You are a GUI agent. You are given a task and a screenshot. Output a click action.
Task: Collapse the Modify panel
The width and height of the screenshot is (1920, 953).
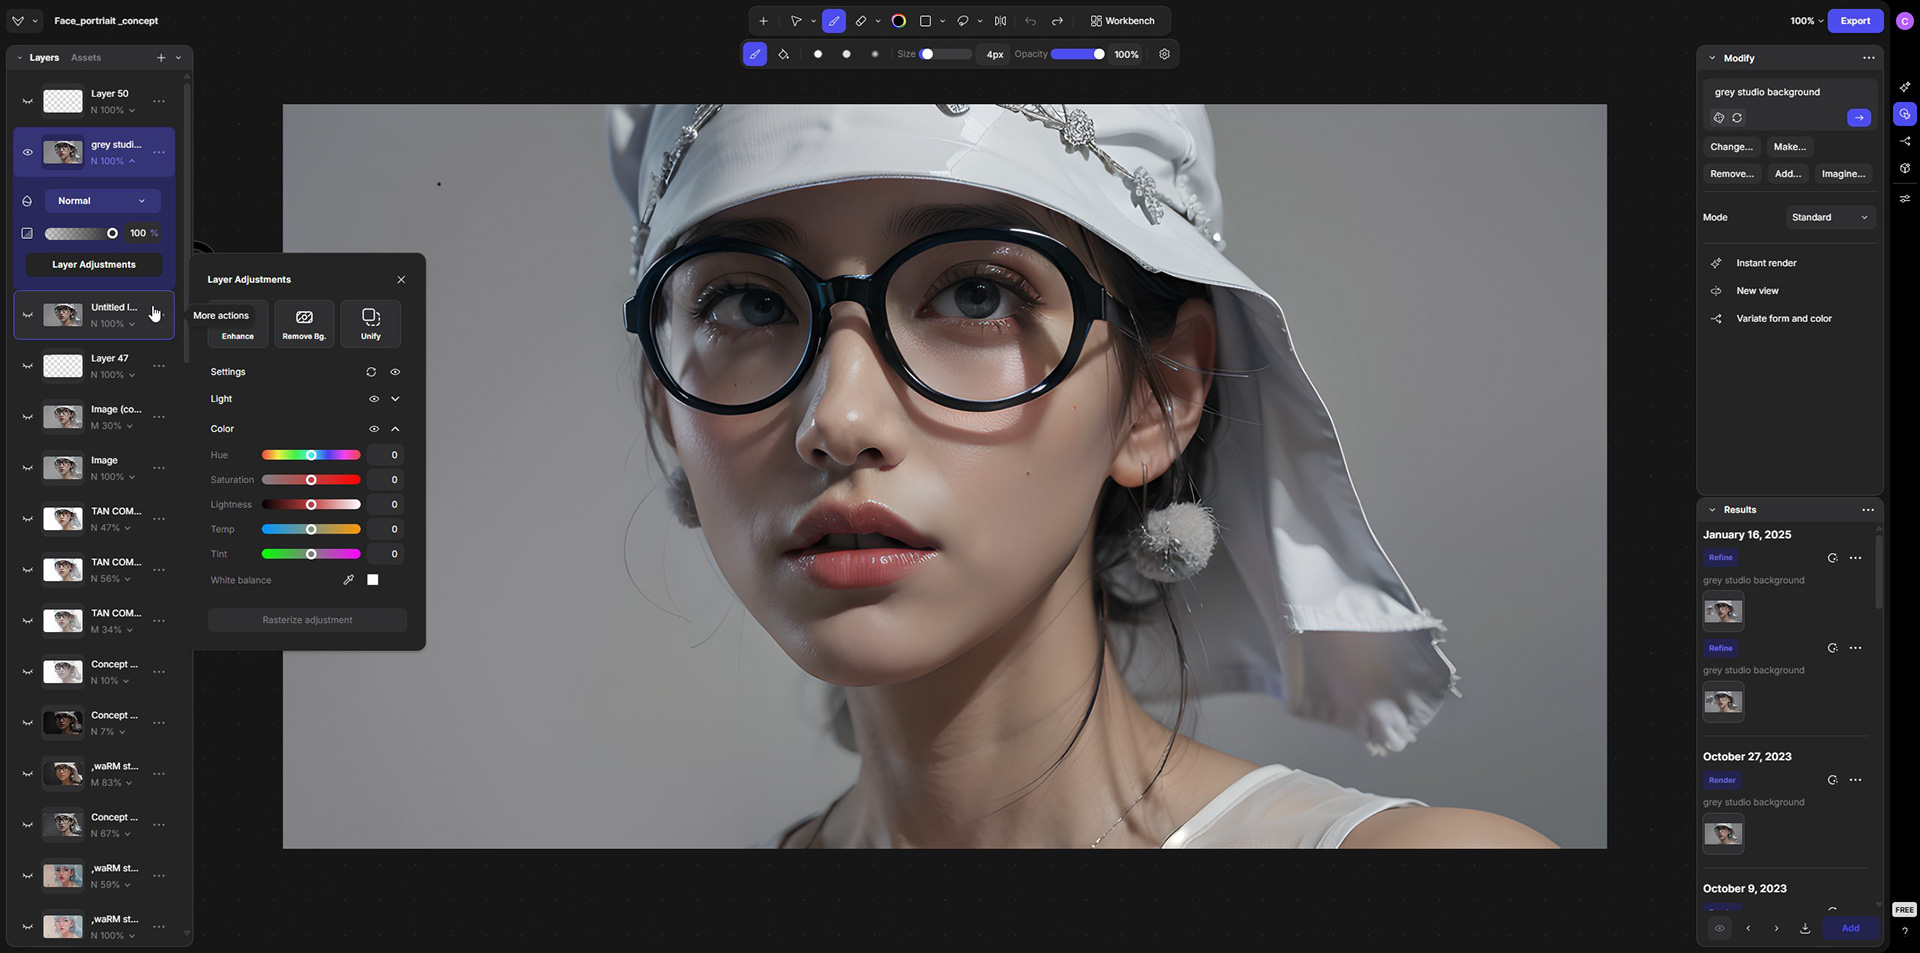[x=1712, y=58]
